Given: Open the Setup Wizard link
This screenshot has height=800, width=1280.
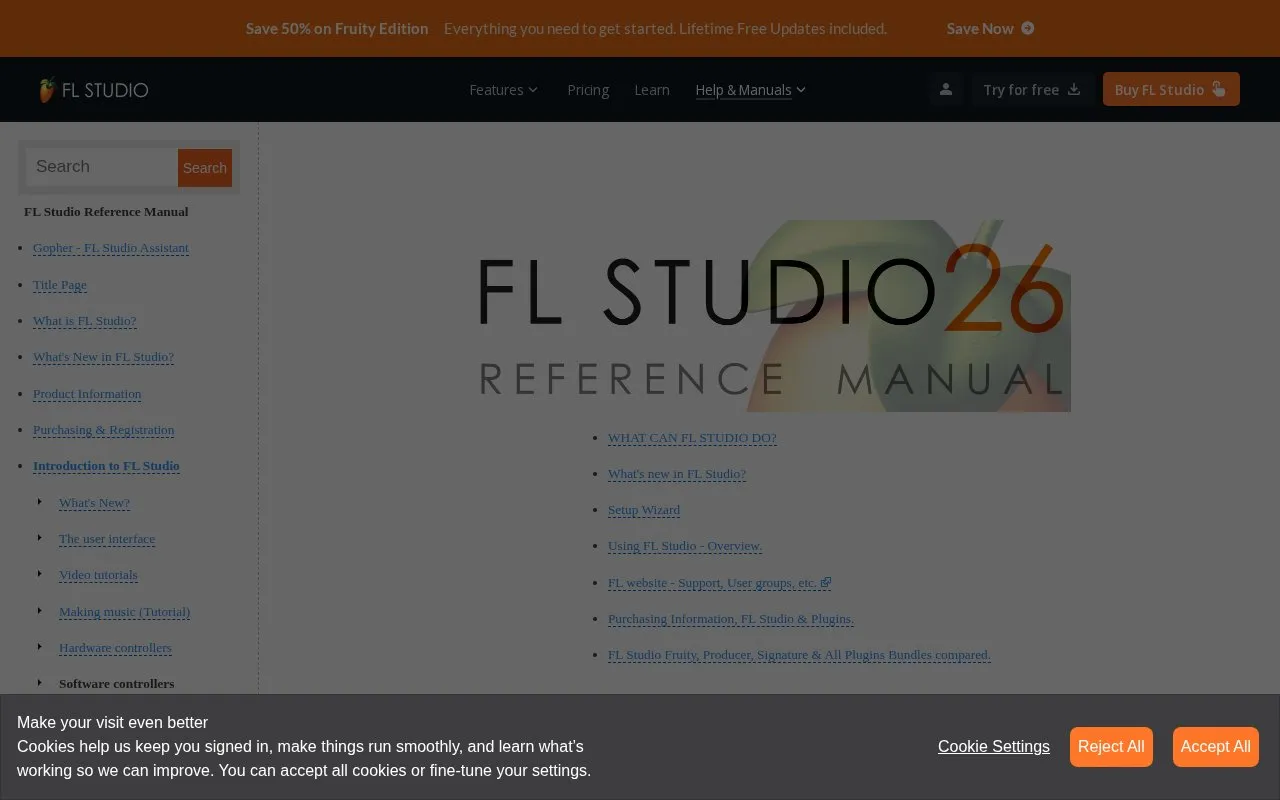Looking at the screenshot, I should coord(644,510).
